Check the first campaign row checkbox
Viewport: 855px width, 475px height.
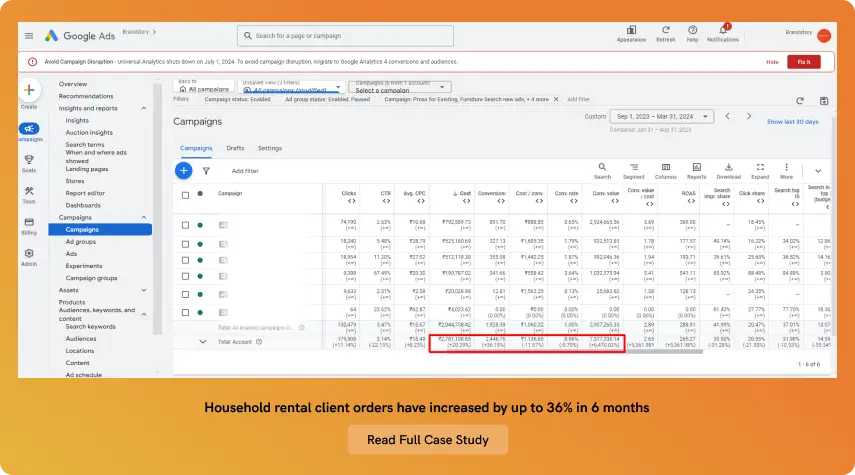pyautogui.click(x=185, y=225)
